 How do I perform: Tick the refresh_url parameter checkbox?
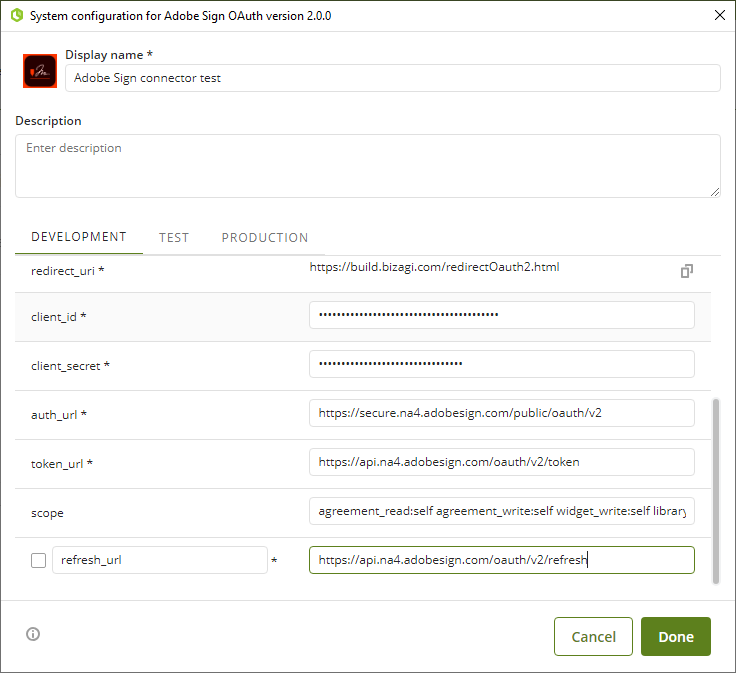(38, 560)
